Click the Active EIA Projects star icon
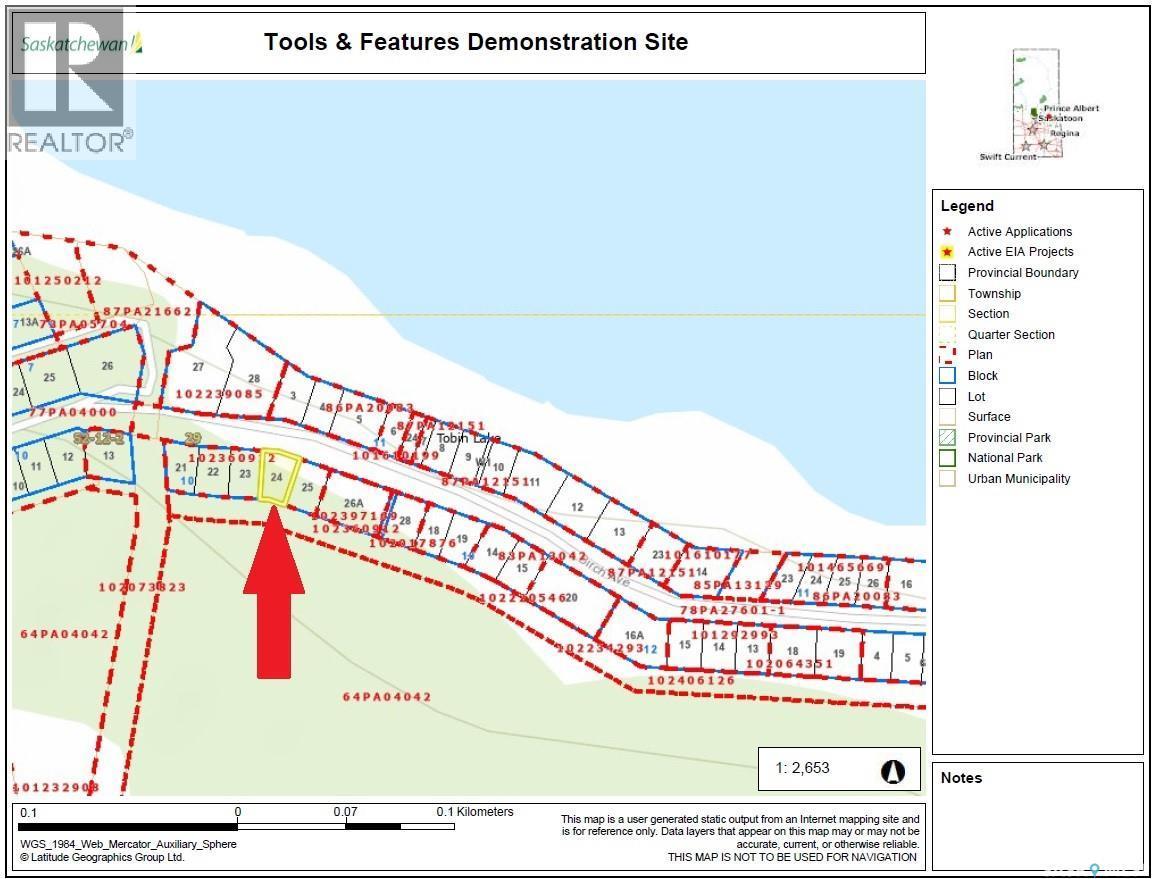 [947, 251]
